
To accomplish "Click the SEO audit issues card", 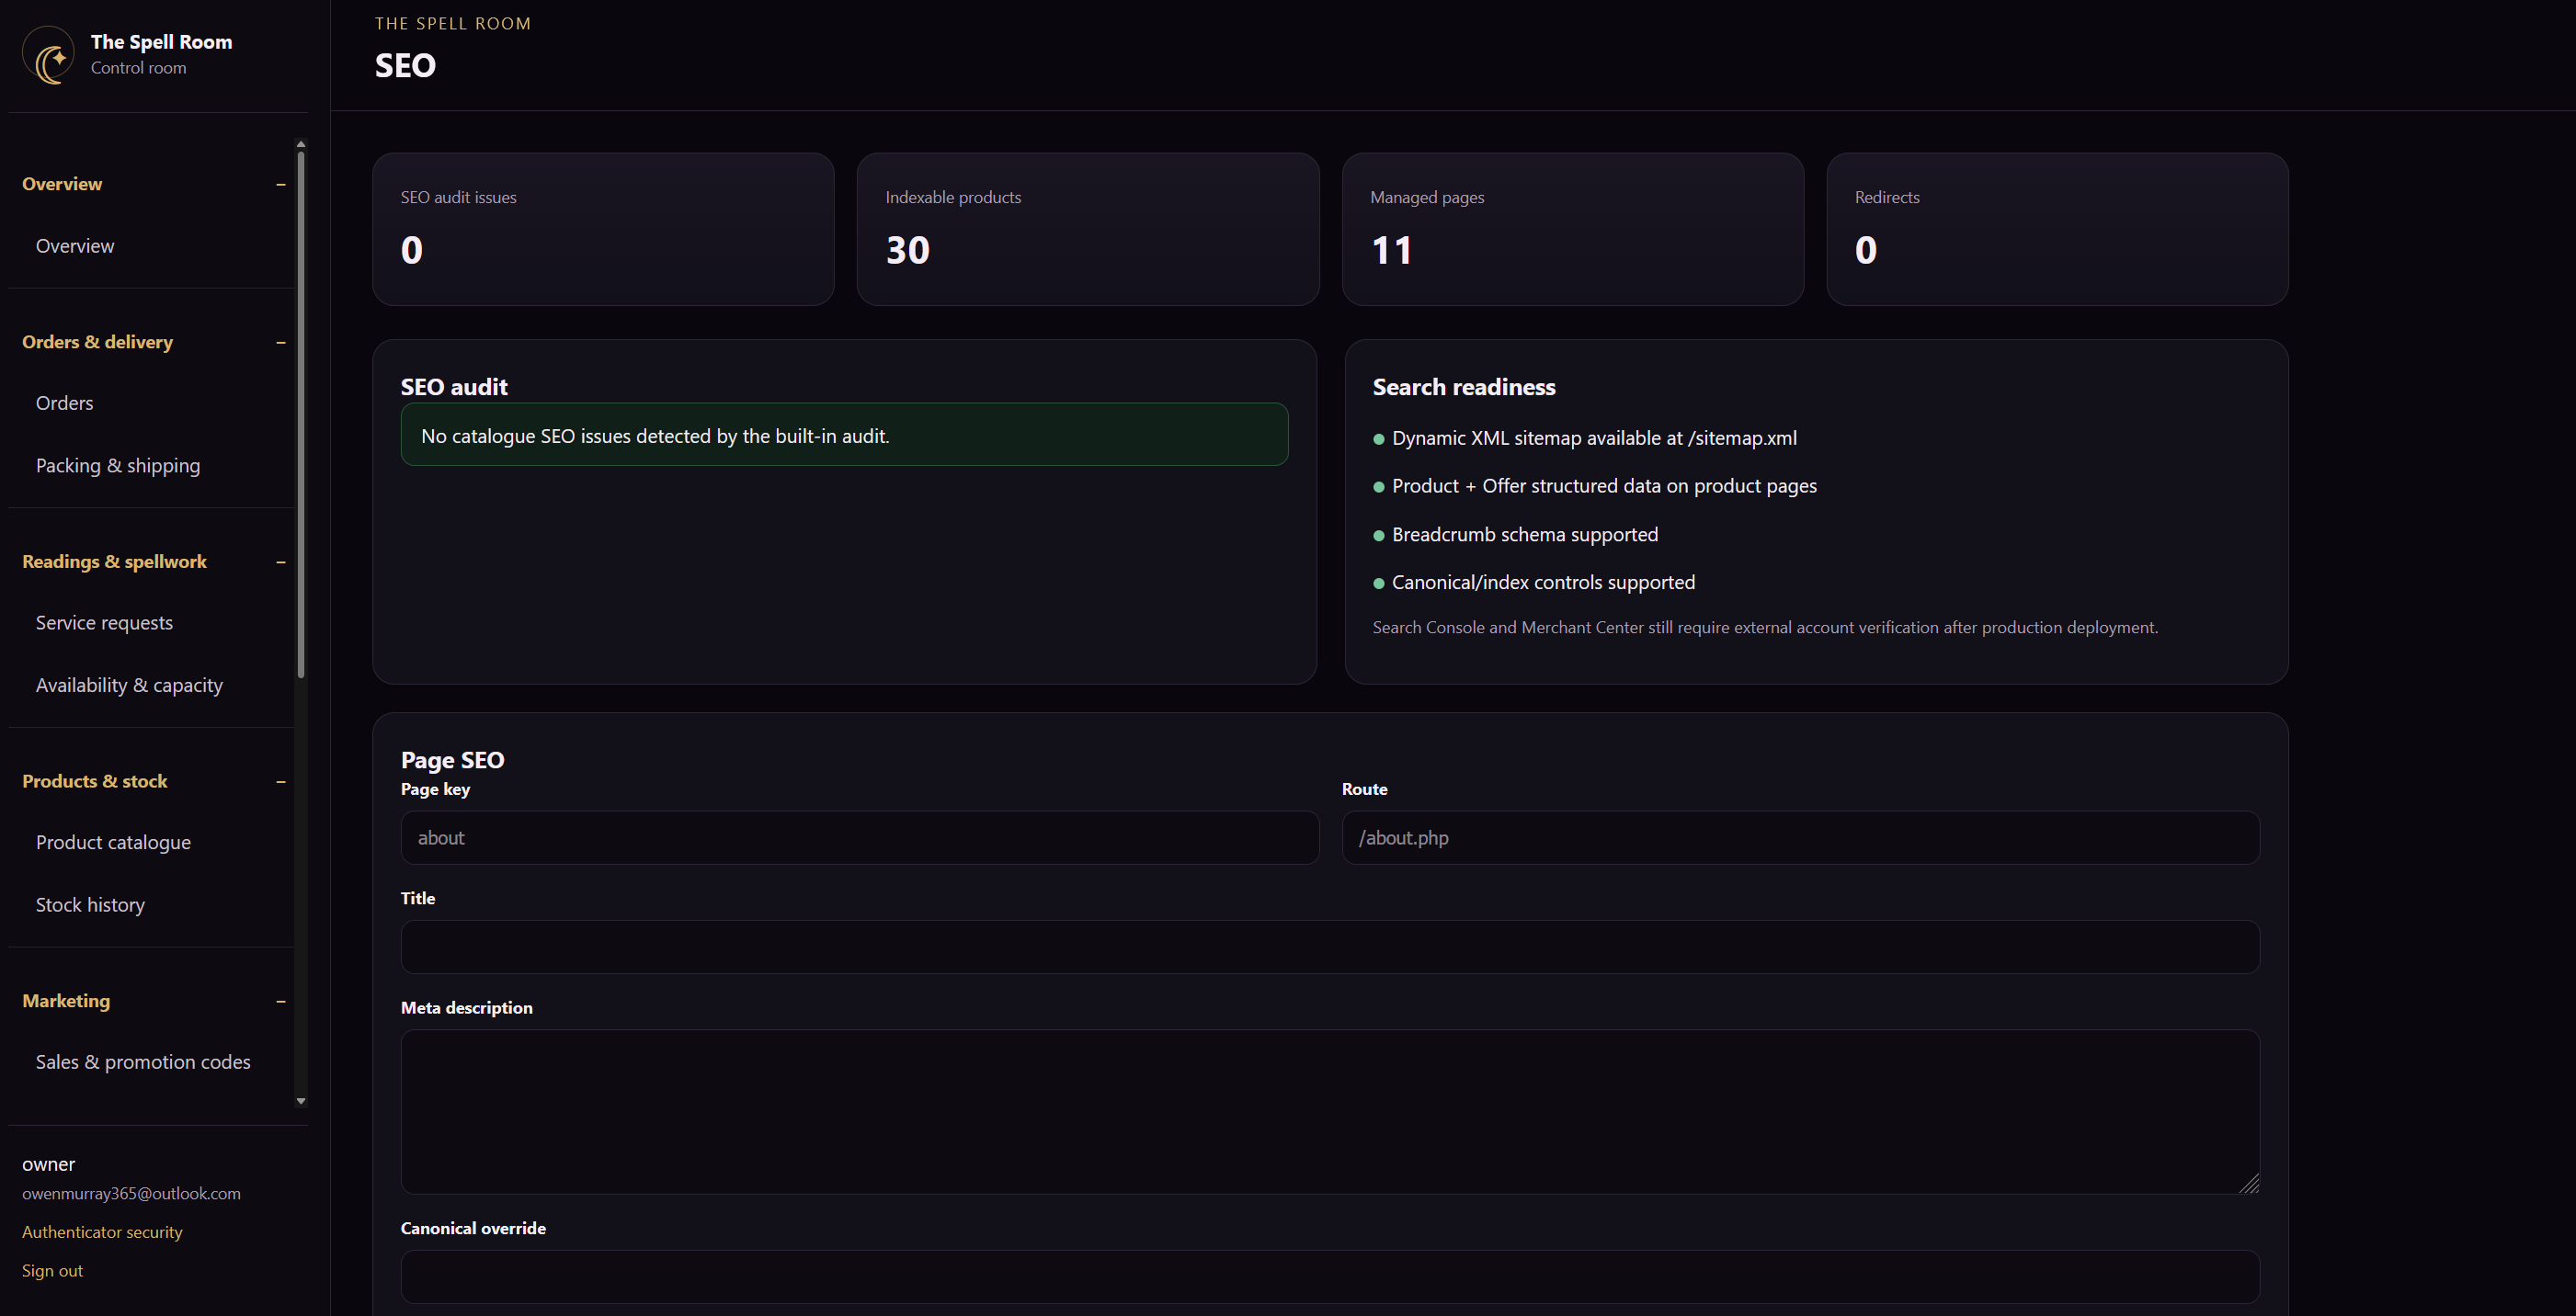I will click(603, 229).
